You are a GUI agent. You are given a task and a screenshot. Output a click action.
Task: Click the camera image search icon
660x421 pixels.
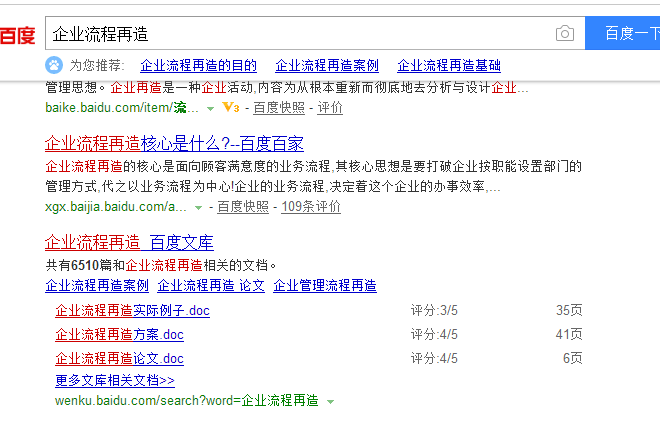tap(564, 33)
